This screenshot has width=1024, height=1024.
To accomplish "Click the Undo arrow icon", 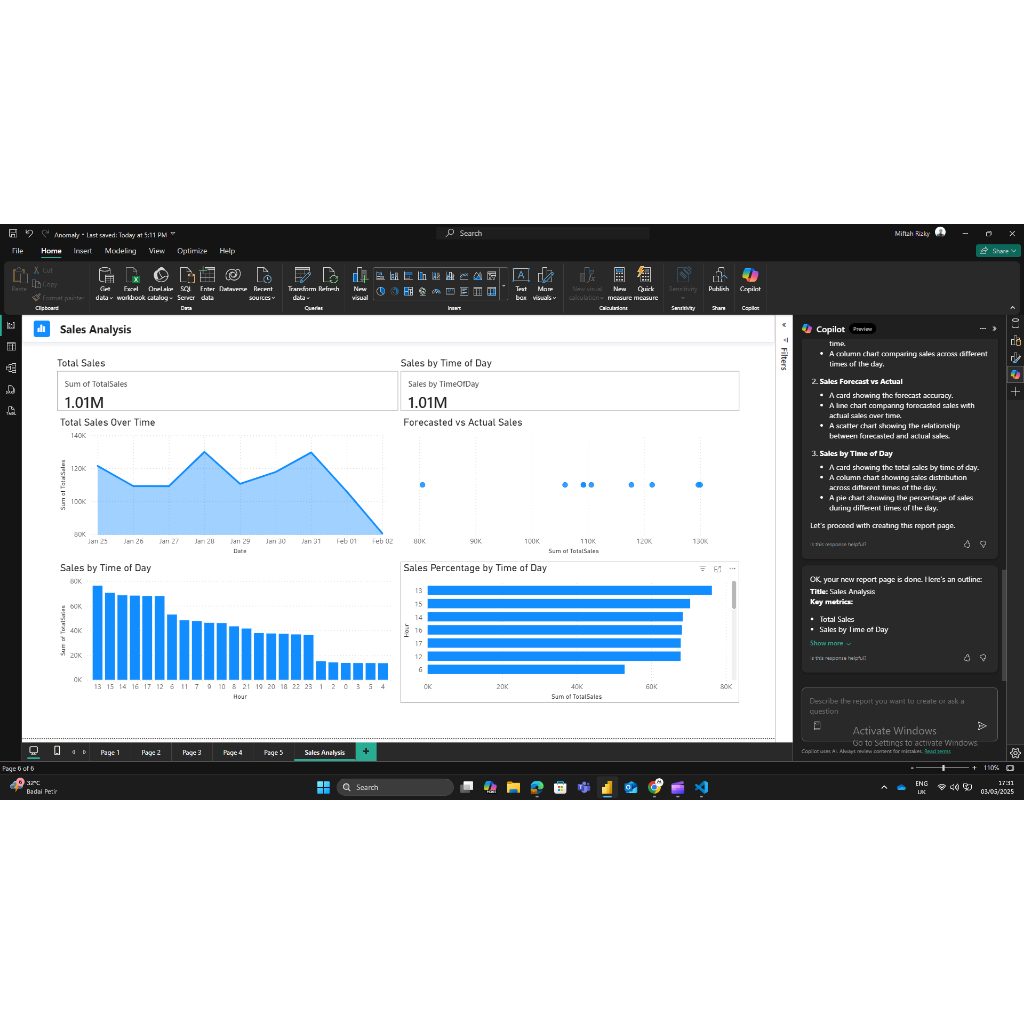I will 29,233.
